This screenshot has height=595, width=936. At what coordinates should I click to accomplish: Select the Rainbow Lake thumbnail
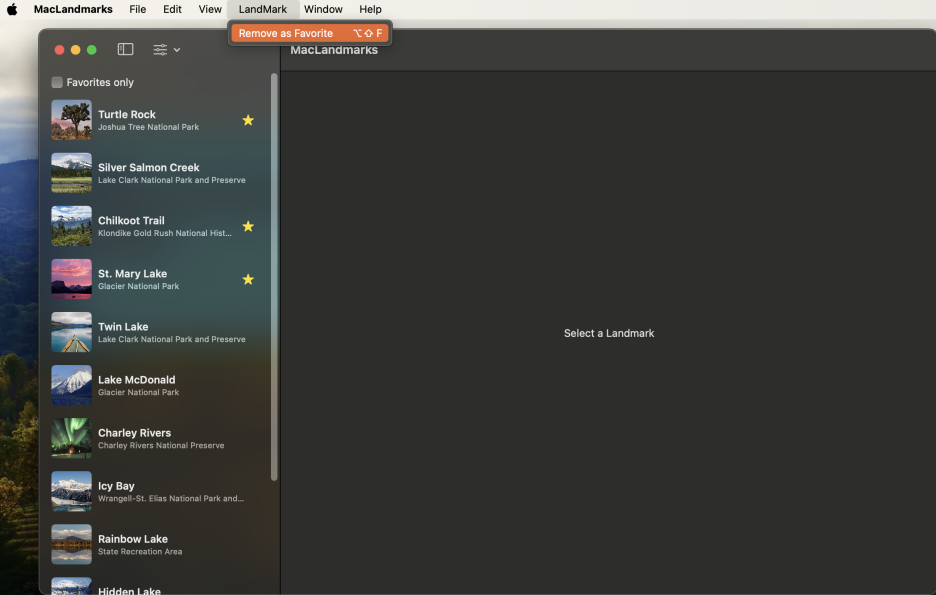pyautogui.click(x=72, y=544)
